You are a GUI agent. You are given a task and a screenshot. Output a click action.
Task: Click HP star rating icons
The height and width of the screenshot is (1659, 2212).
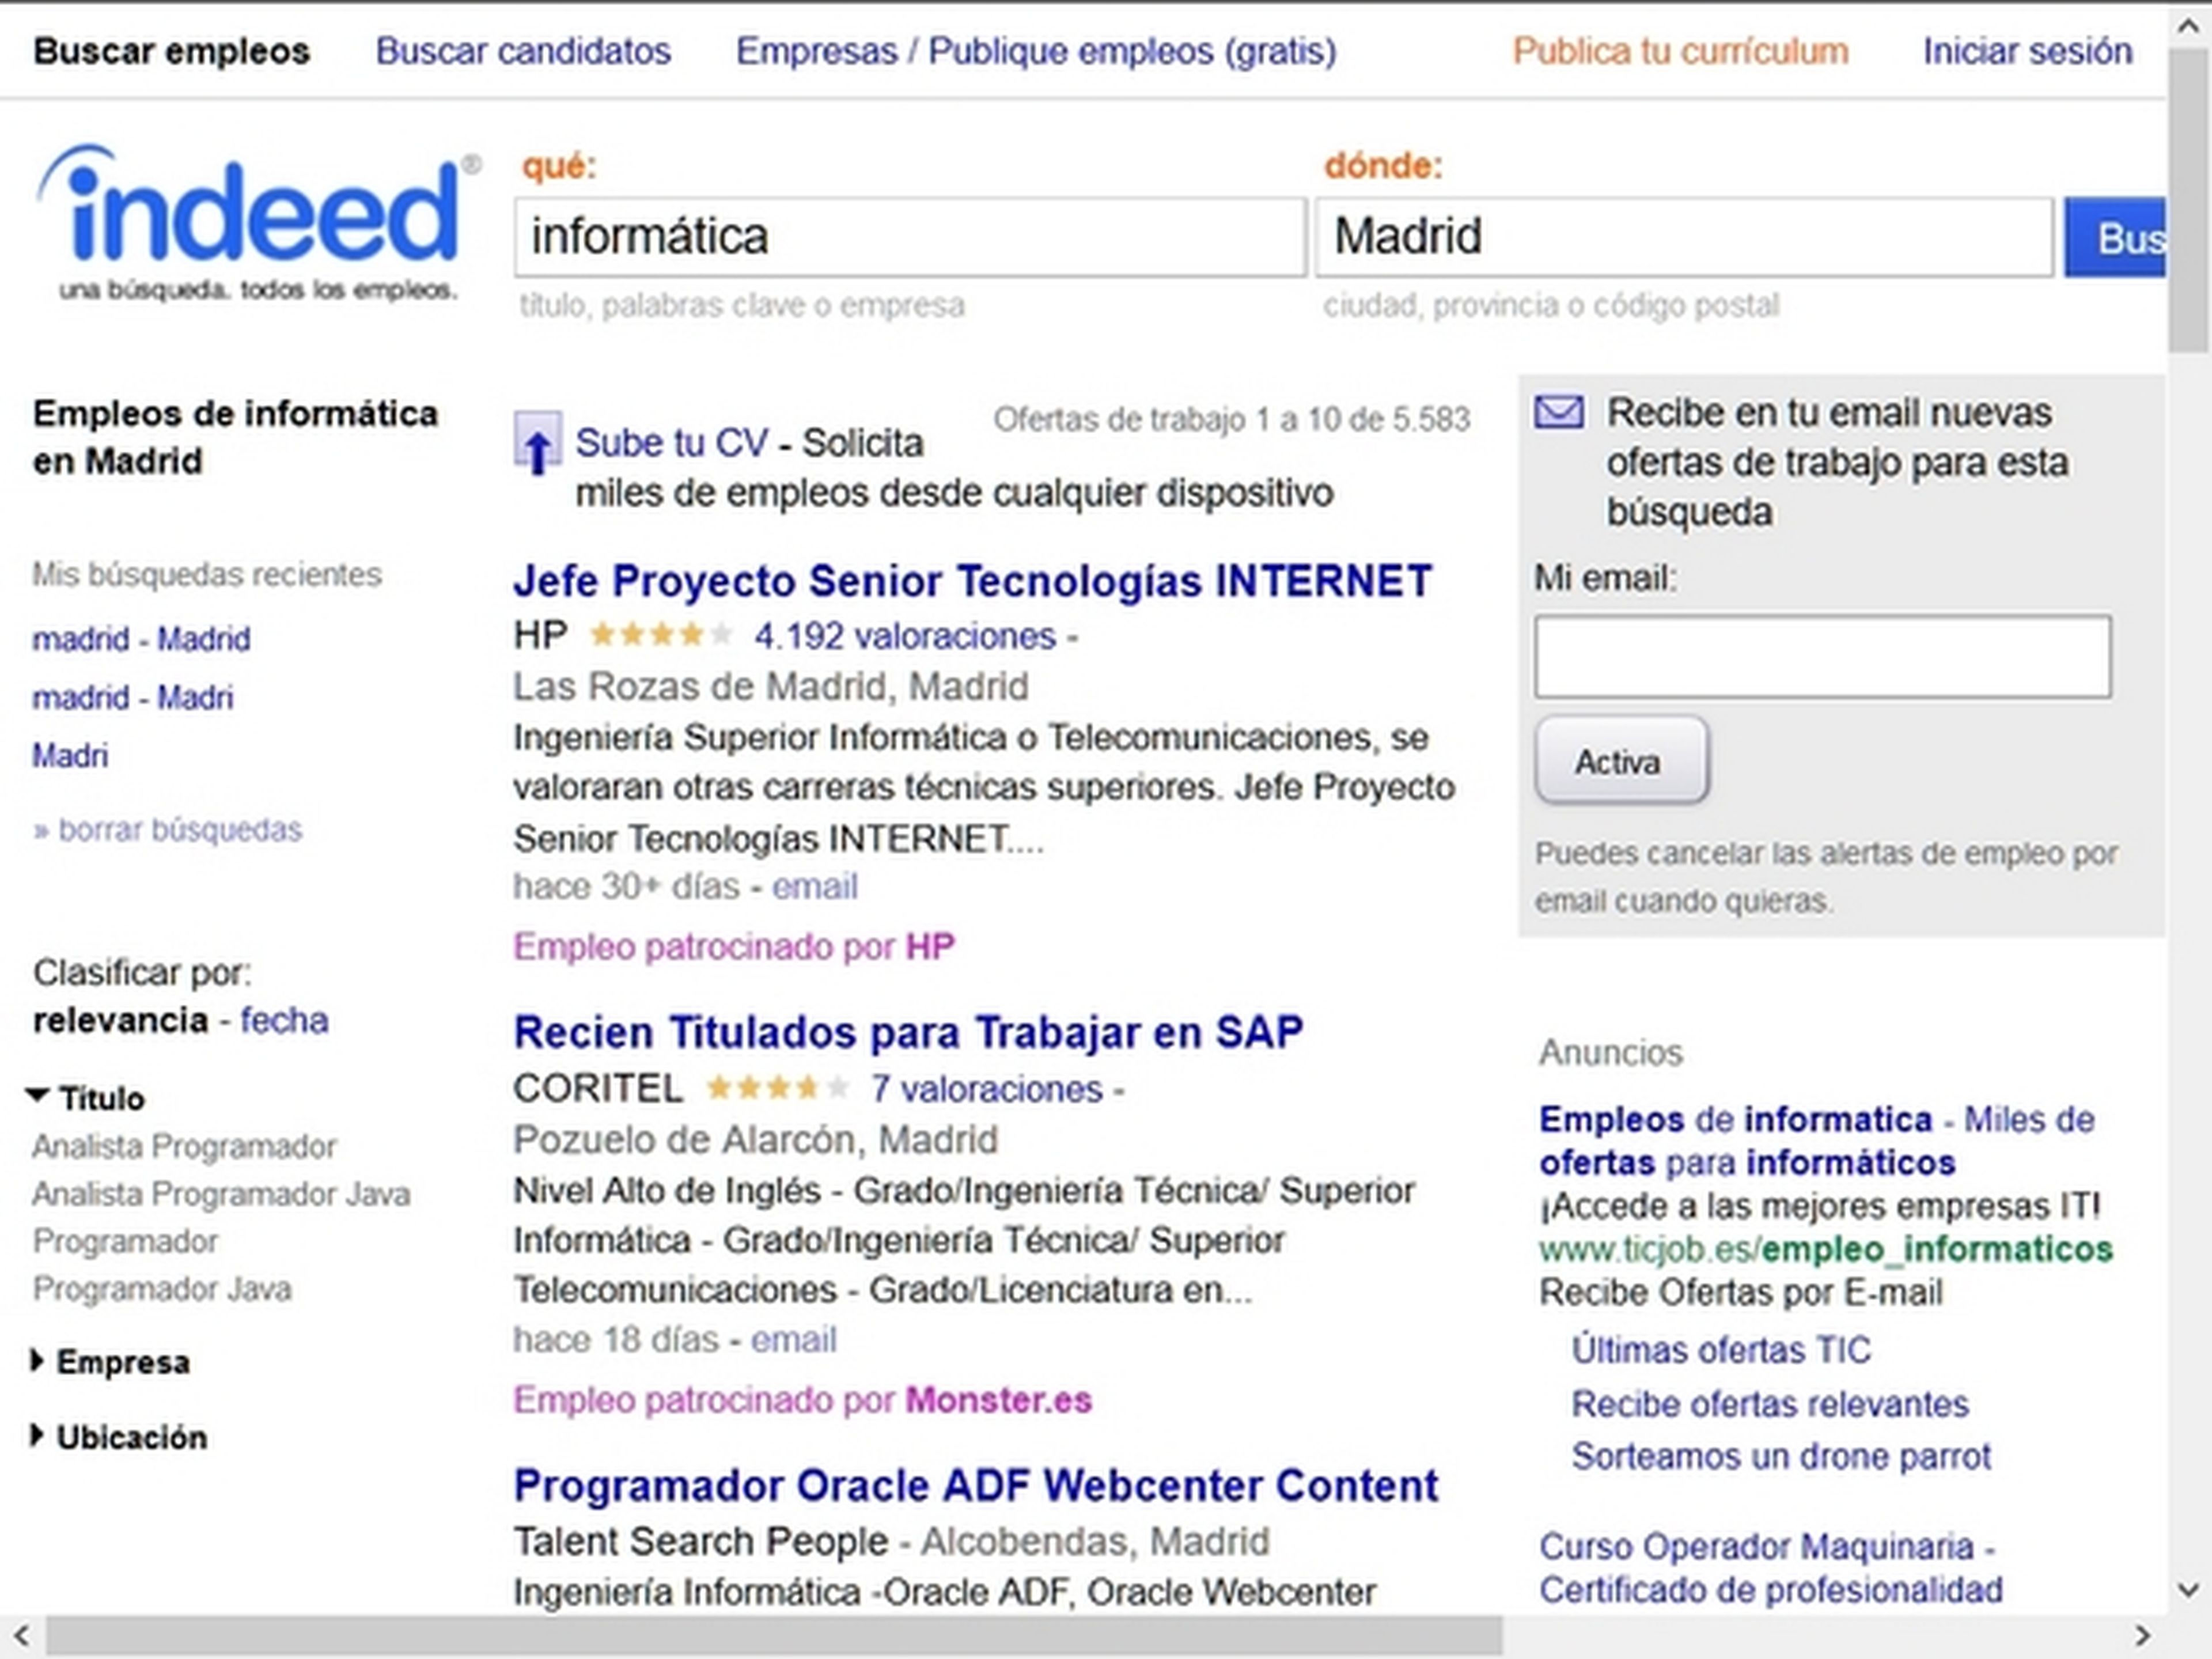(x=661, y=635)
